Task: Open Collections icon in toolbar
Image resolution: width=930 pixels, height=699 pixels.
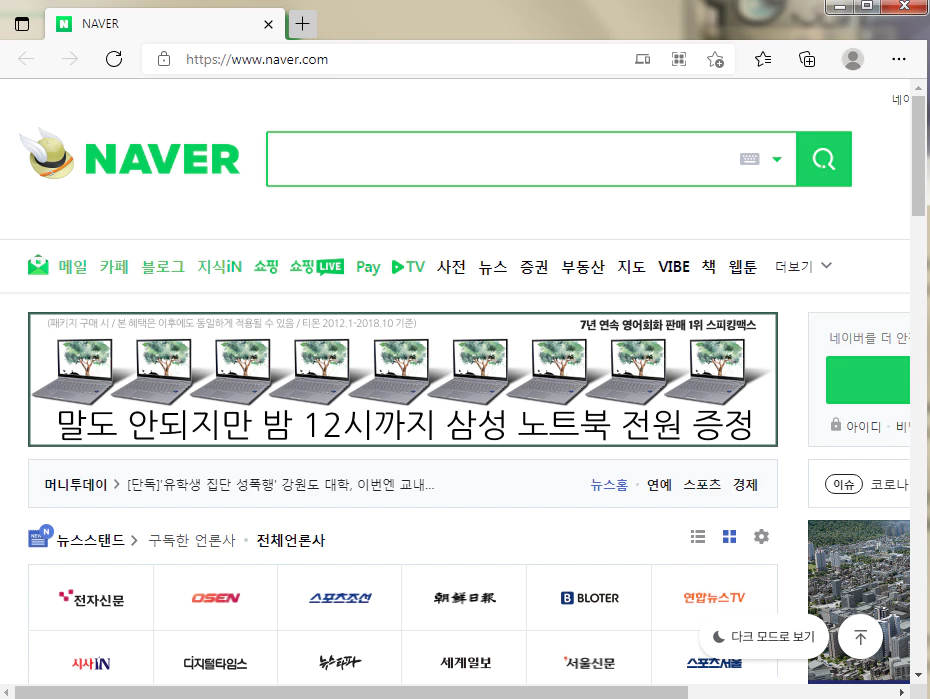Action: click(x=807, y=59)
